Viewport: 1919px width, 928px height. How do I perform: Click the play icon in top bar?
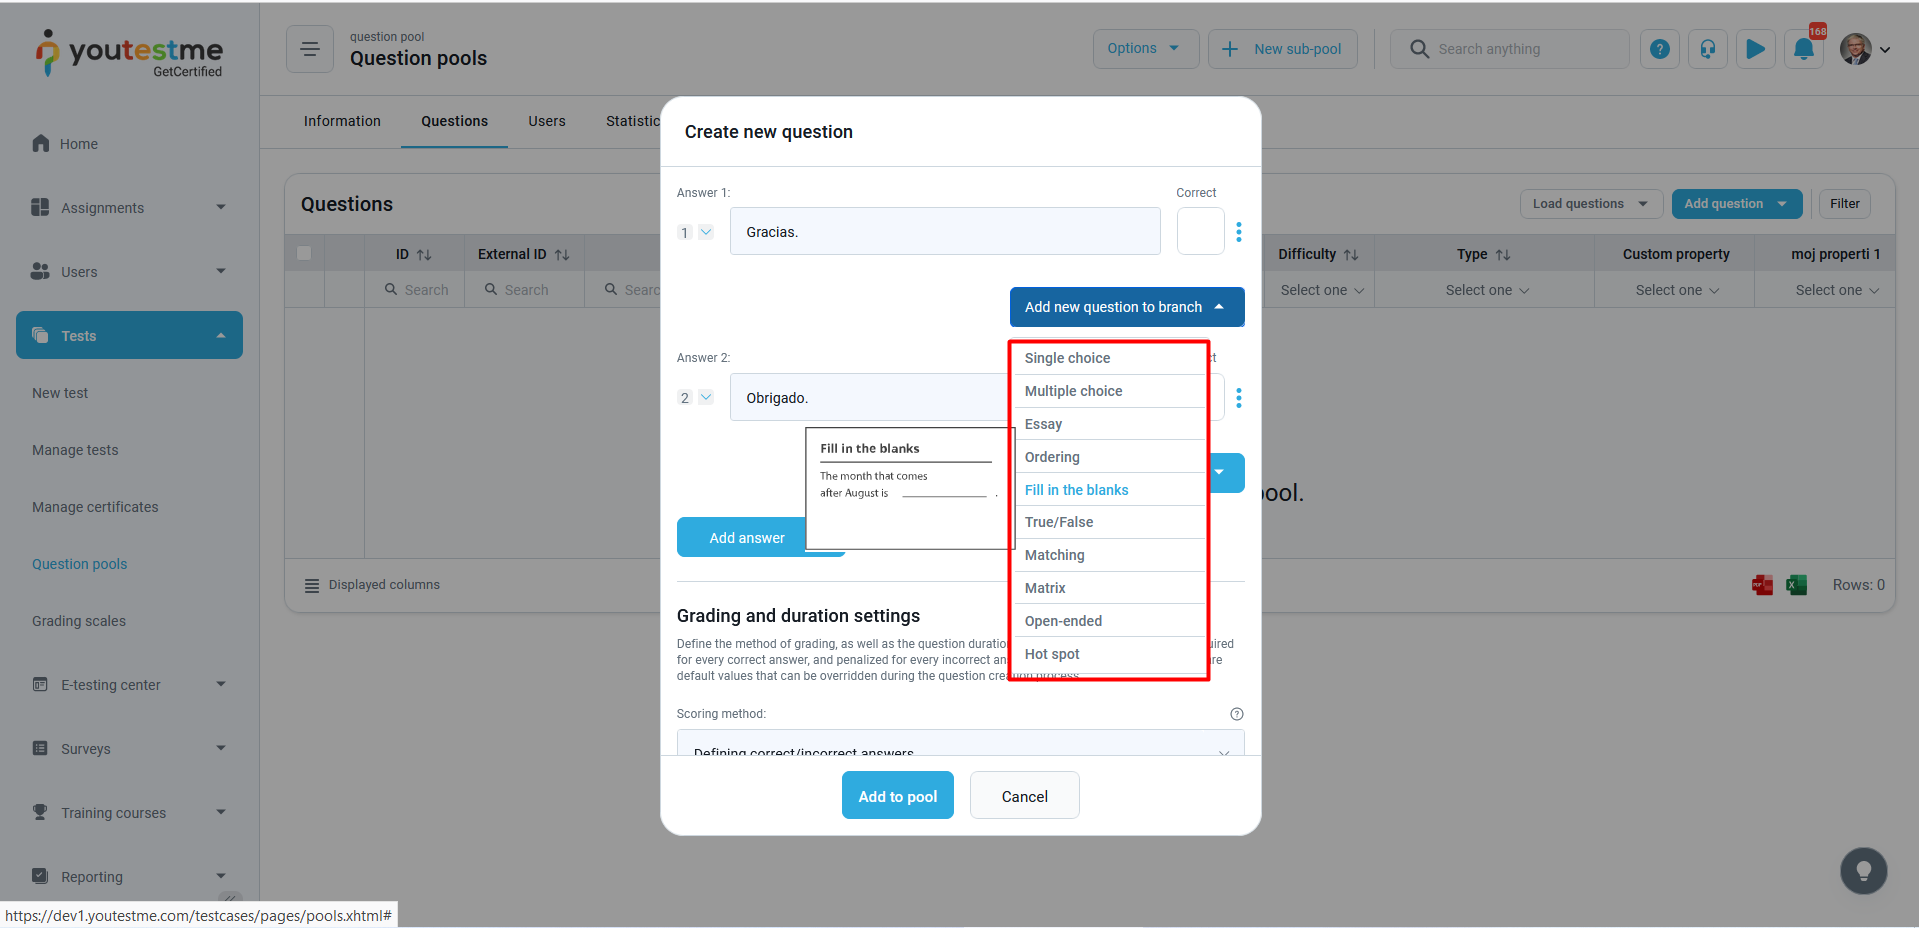[1756, 49]
